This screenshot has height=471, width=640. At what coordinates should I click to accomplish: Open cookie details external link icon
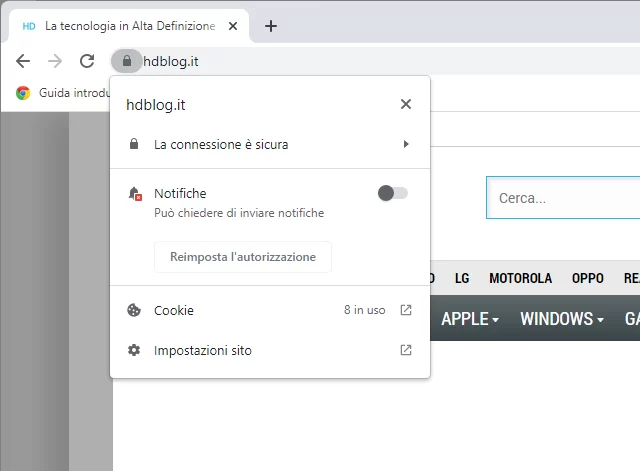405,310
